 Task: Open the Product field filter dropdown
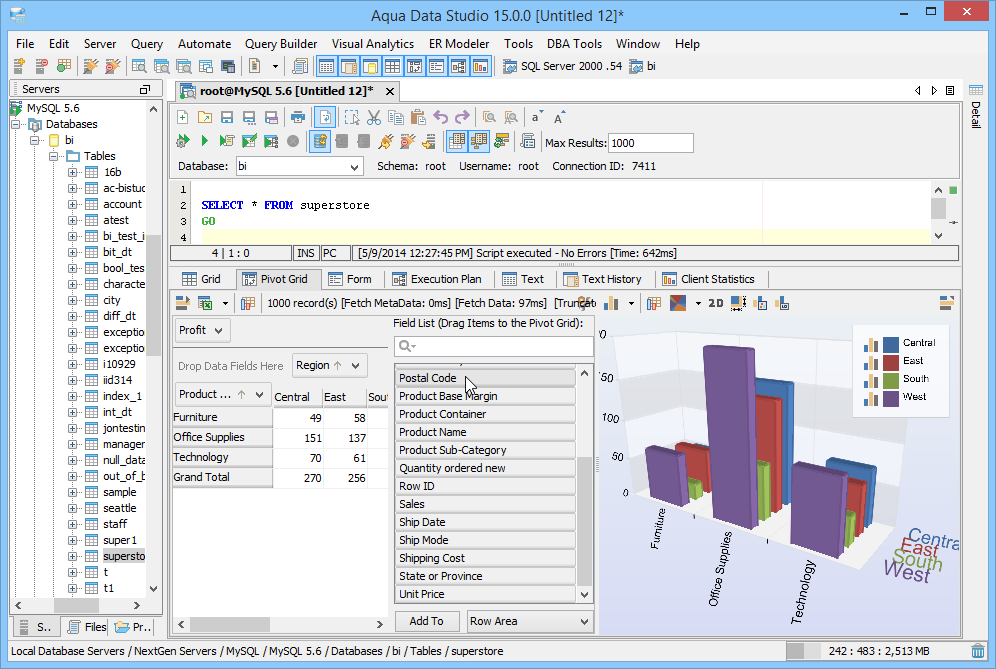coord(259,395)
